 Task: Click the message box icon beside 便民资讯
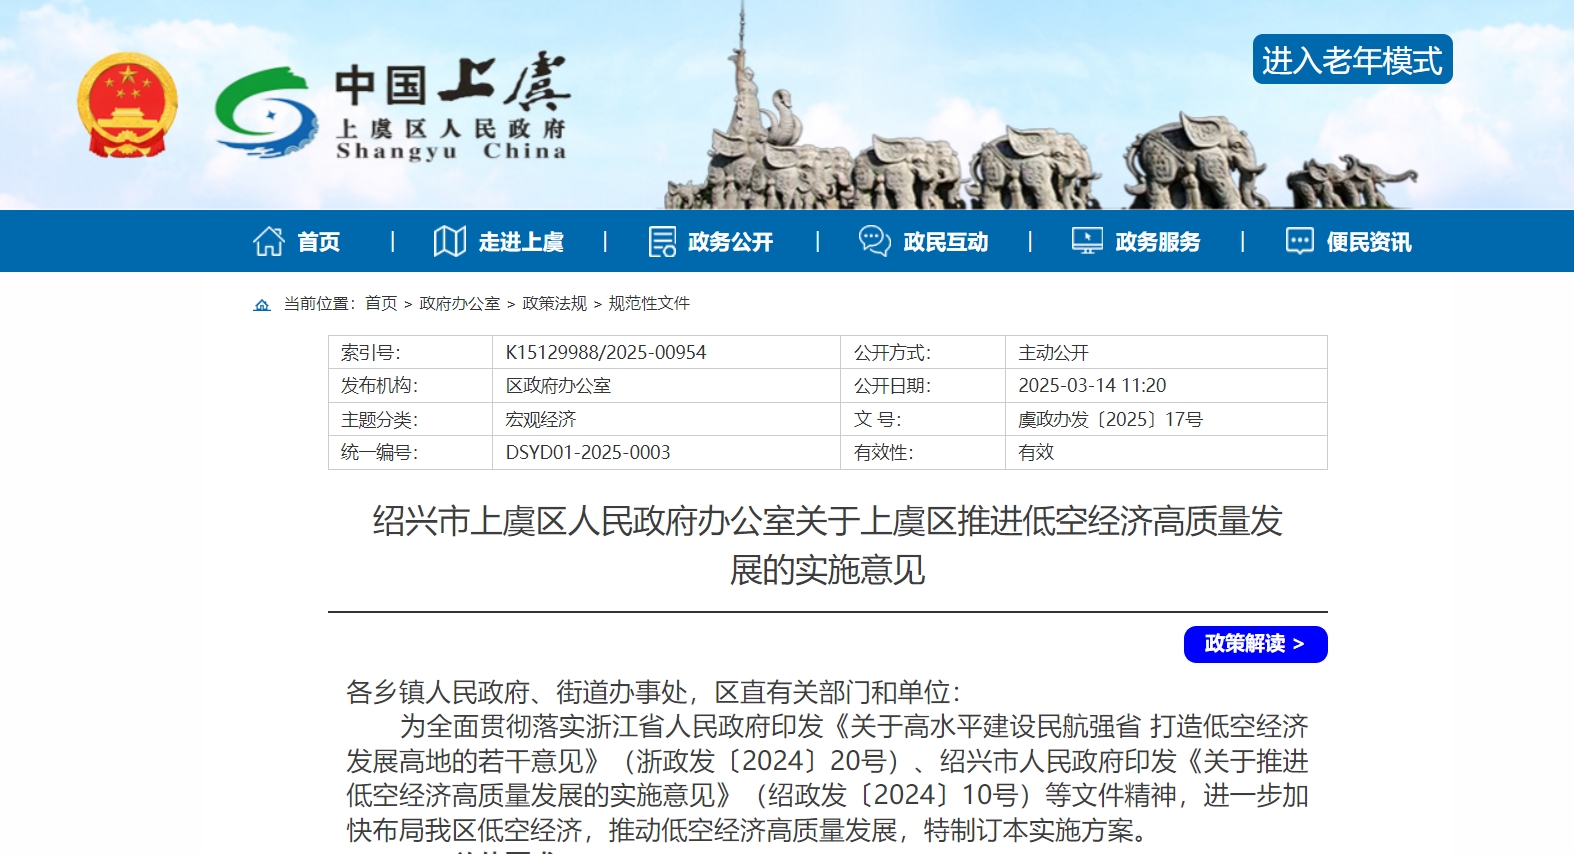pyautogui.click(x=1299, y=241)
